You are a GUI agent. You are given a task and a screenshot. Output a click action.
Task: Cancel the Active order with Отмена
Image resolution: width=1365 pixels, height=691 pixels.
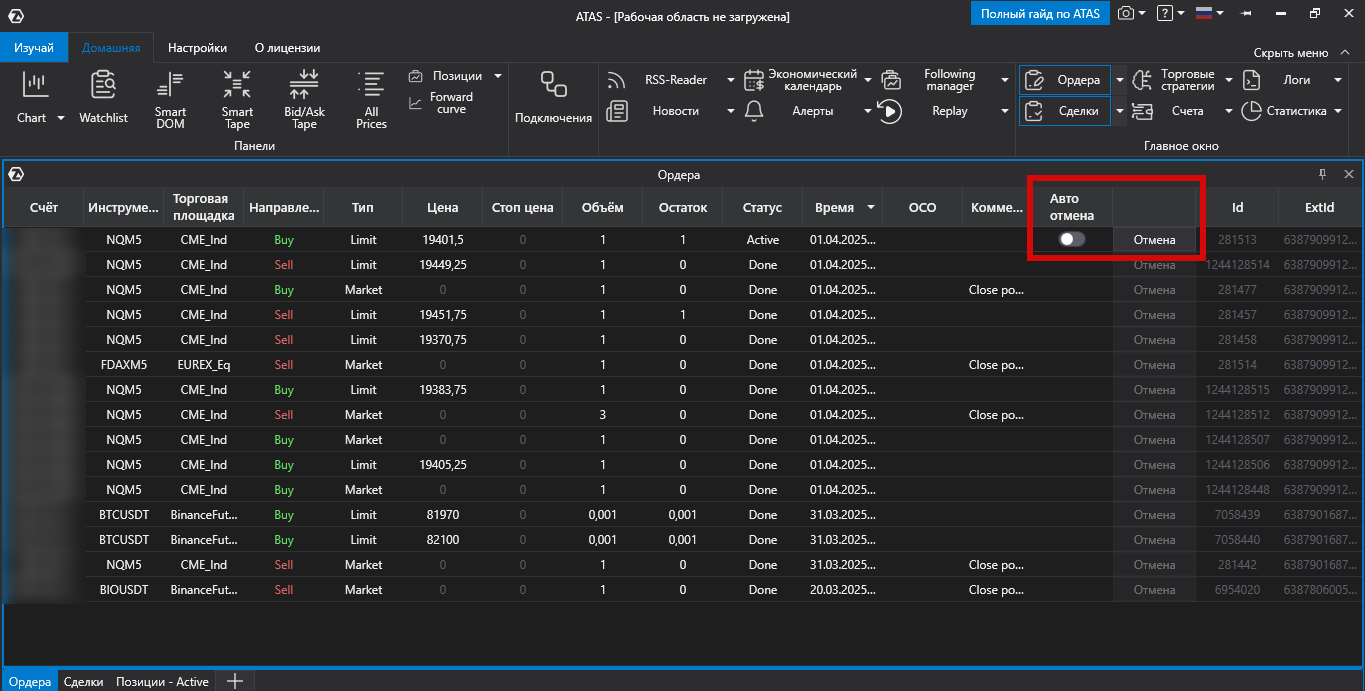(1154, 240)
